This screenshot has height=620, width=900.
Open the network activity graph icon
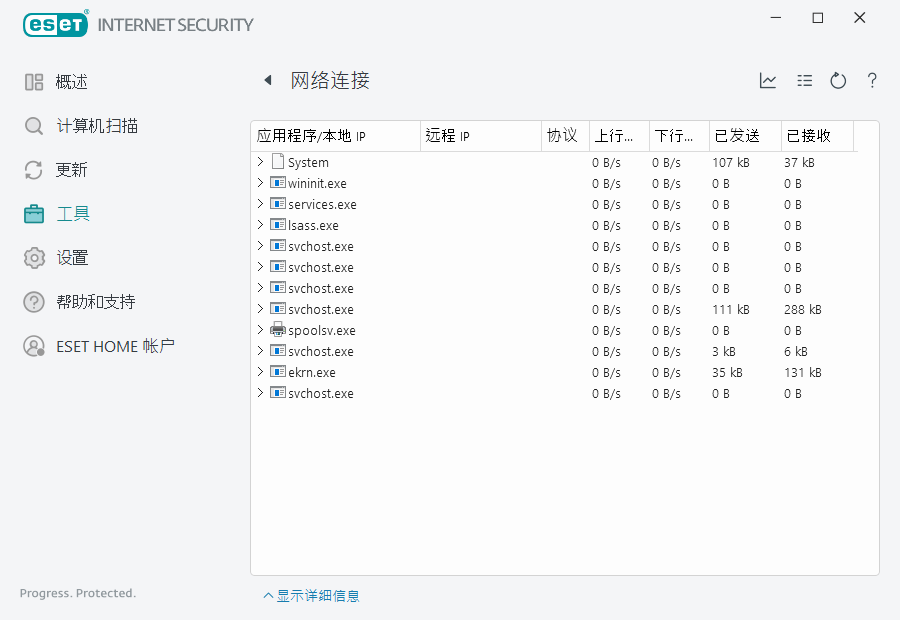click(768, 80)
